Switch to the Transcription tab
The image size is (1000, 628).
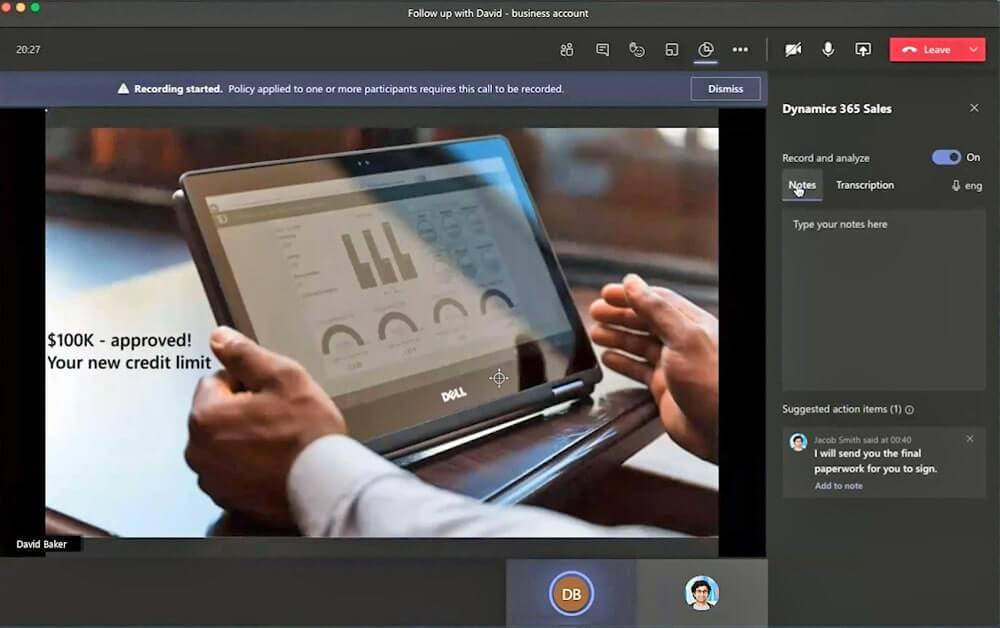865,185
